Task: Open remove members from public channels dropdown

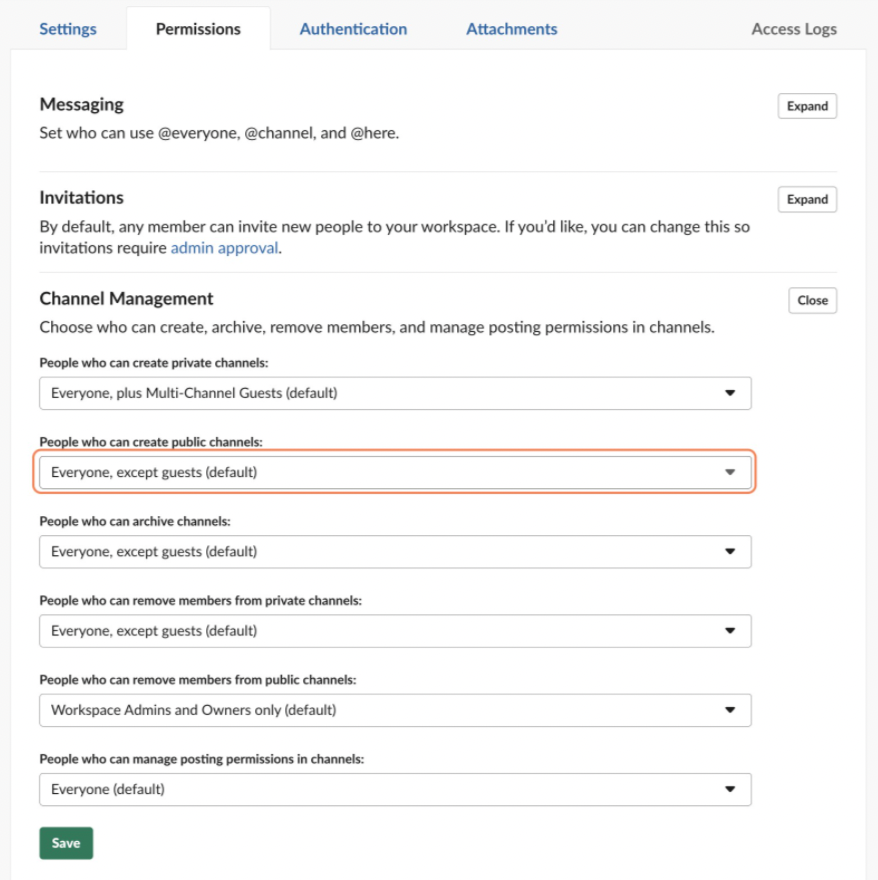Action: pos(395,710)
